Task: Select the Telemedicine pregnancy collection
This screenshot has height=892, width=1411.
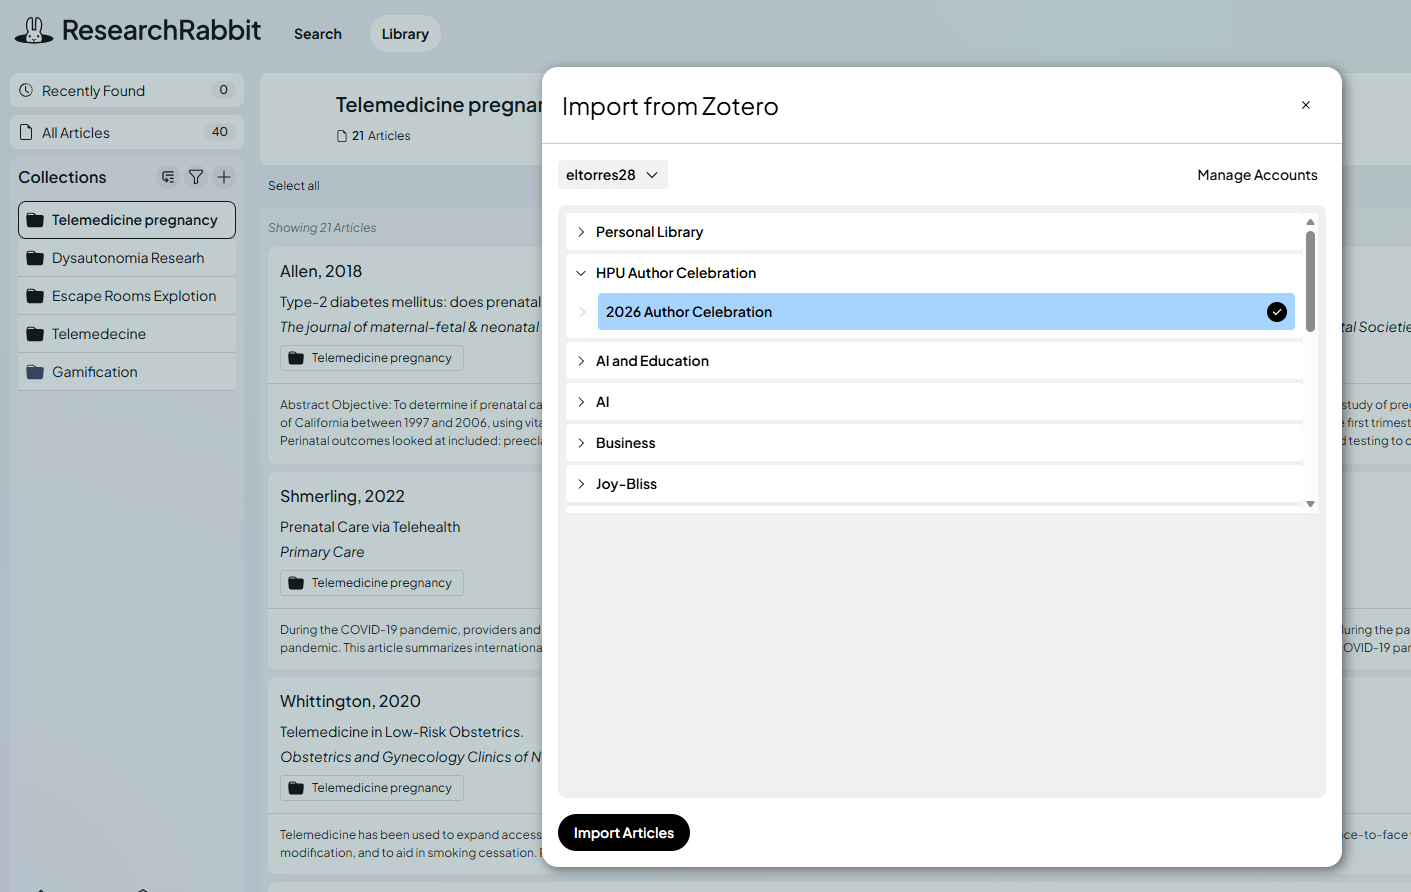Action: click(127, 220)
